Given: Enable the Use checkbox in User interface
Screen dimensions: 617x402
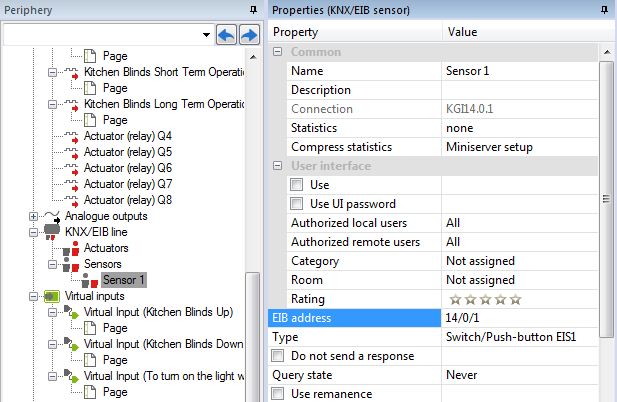Looking at the screenshot, I should click(296, 185).
